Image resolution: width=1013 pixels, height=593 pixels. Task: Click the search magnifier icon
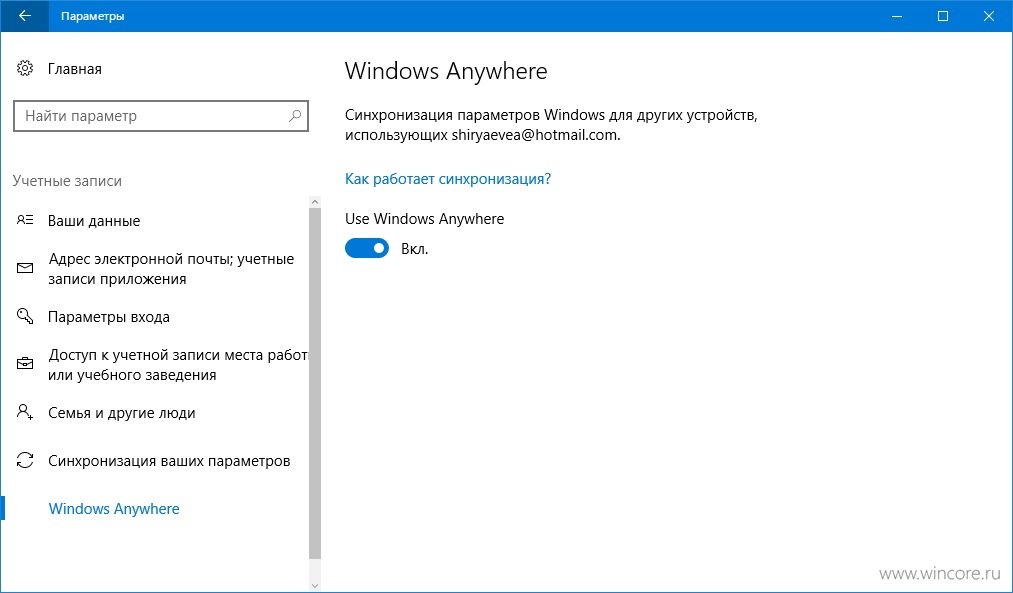[295, 116]
